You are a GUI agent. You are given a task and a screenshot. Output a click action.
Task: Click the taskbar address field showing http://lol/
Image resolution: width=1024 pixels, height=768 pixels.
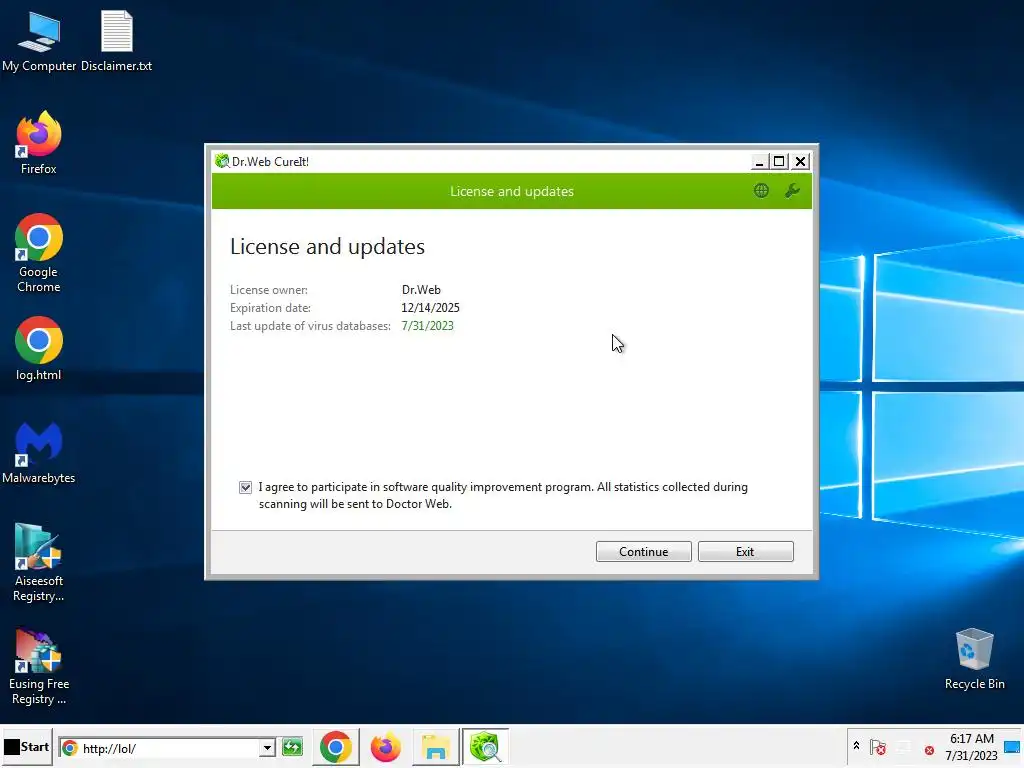pyautogui.click(x=159, y=748)
